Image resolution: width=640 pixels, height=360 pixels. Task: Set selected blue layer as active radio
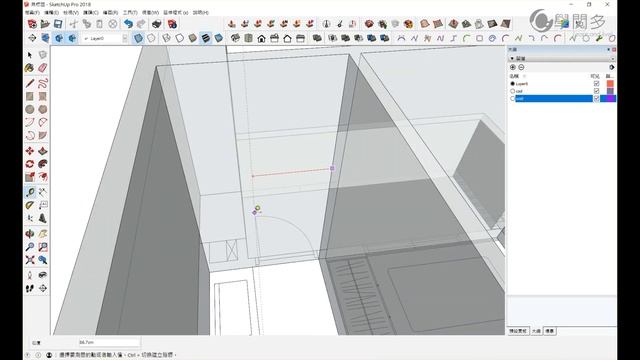click(x=513, y=98)
